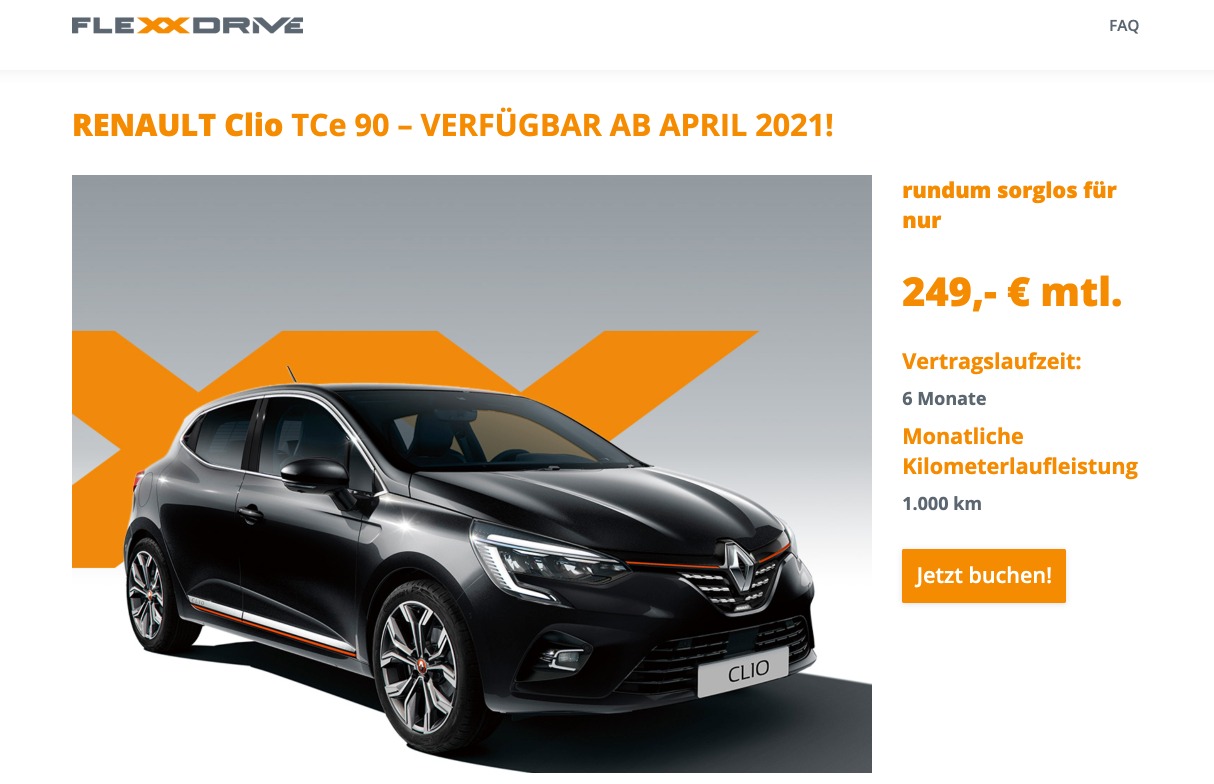Select the 6 Monate contract term text
The image size is (1214, 784).
pos(944,398)
